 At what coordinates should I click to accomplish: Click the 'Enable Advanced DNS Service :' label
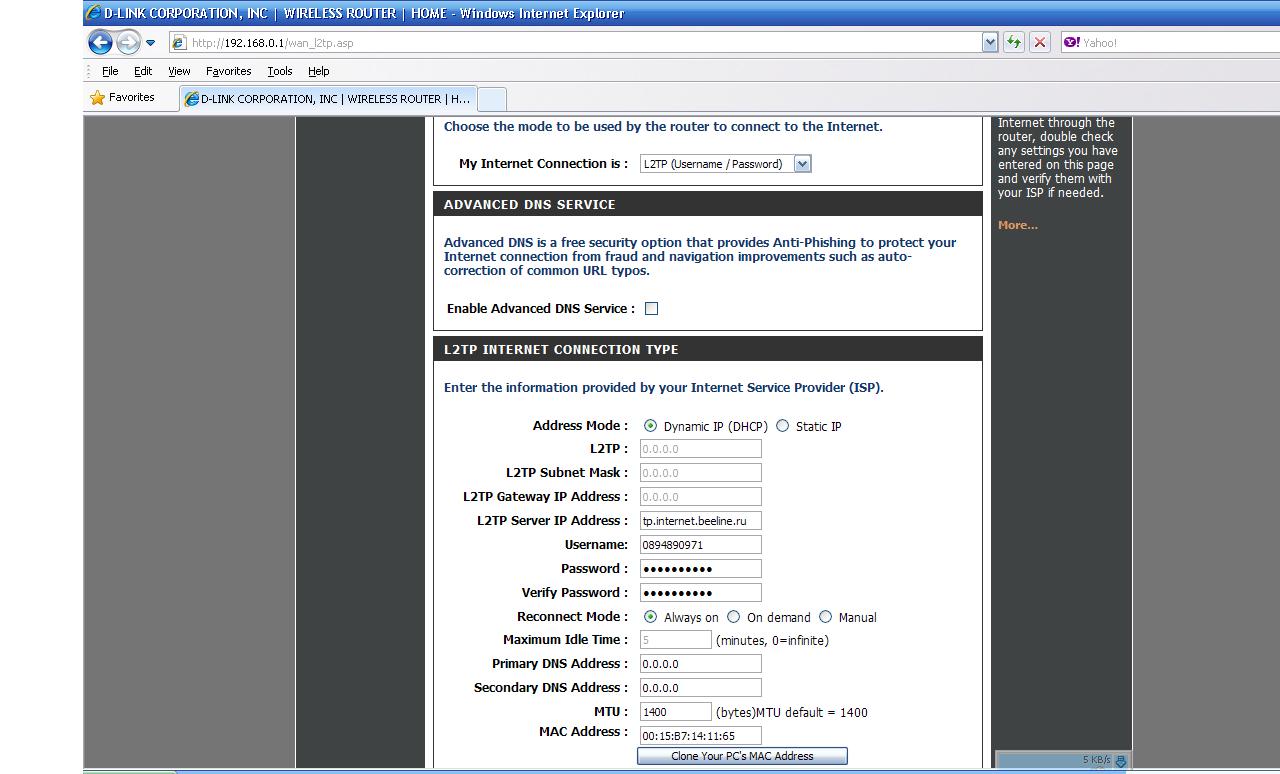click(541, 308)
